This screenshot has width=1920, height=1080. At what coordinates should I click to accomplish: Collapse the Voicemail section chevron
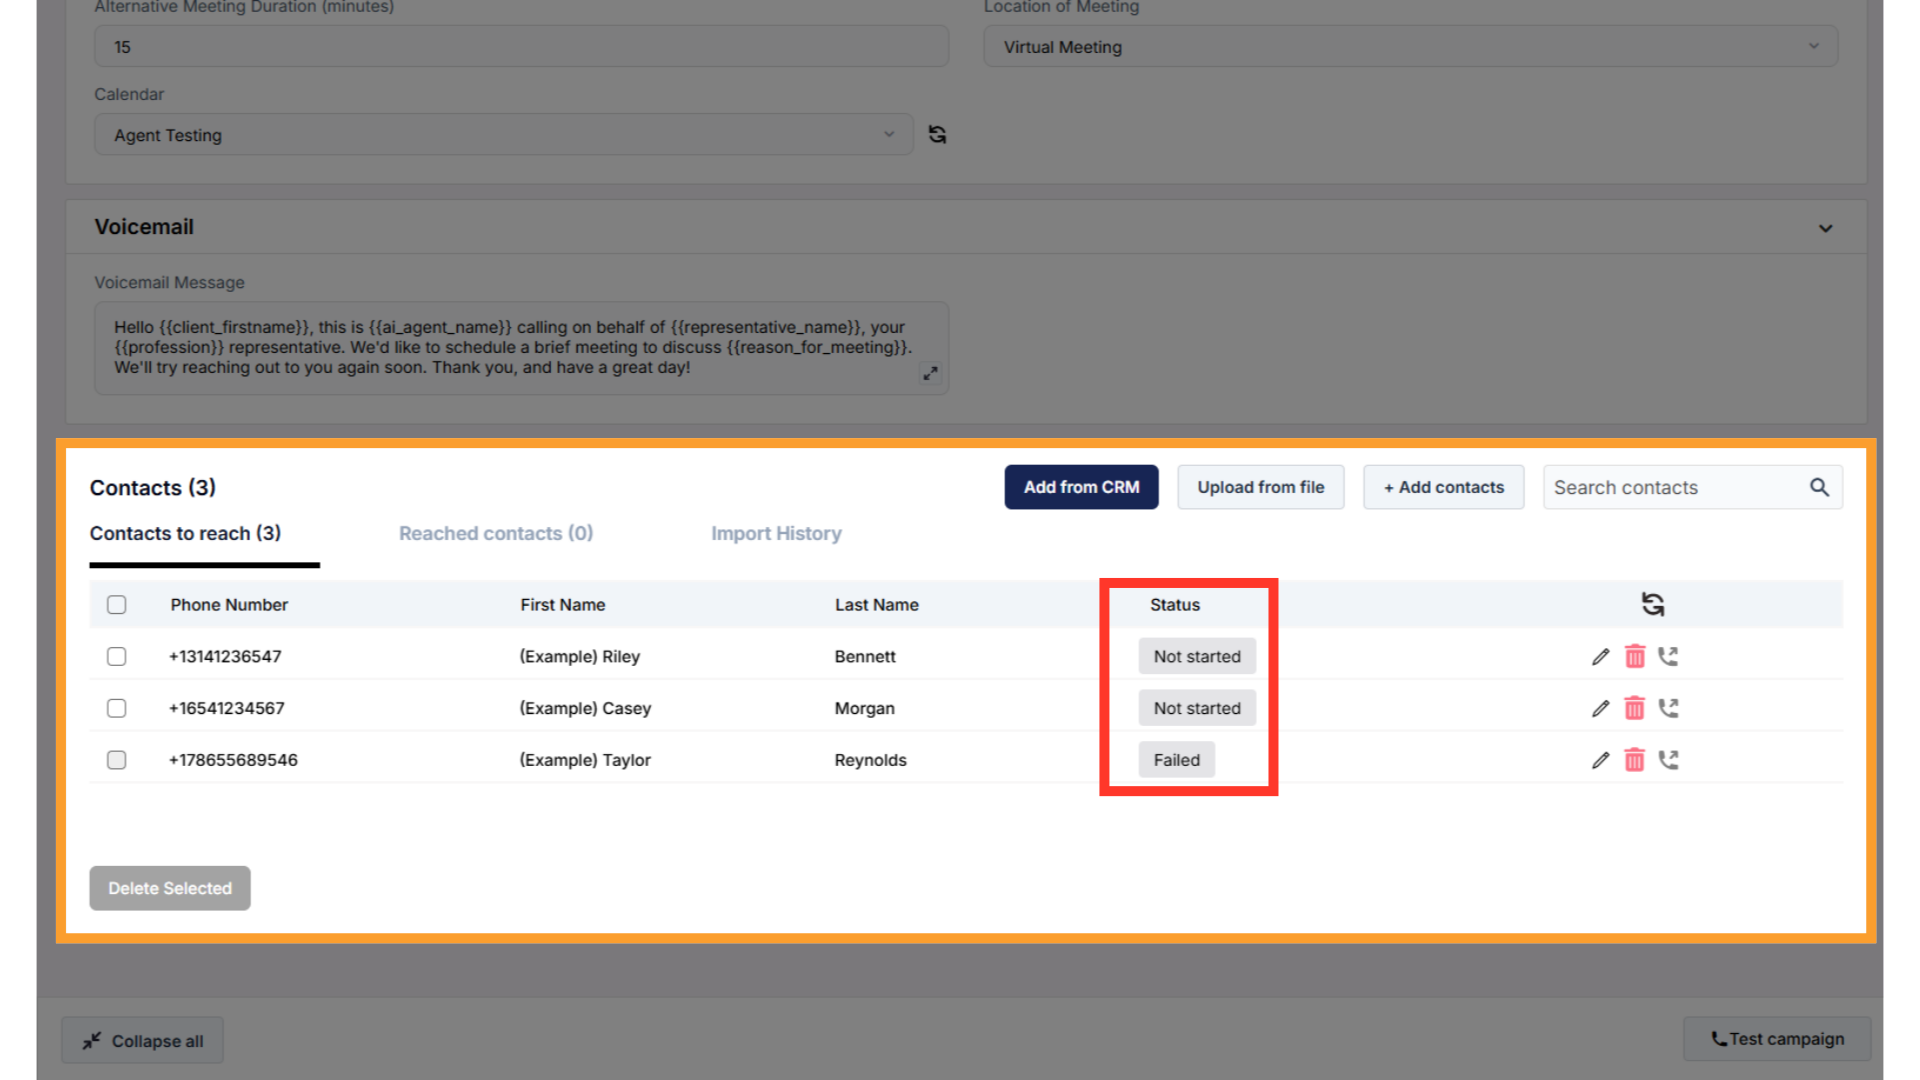[x=1825, y=228]
